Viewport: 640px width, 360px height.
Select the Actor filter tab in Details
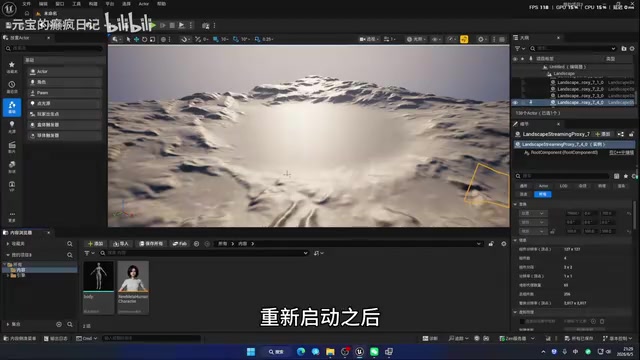543,186
